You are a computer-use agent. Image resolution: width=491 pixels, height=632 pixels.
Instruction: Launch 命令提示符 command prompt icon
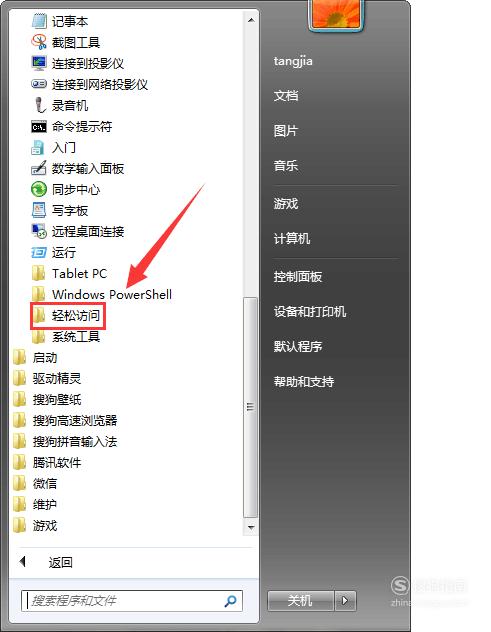[x=39, y=127]
